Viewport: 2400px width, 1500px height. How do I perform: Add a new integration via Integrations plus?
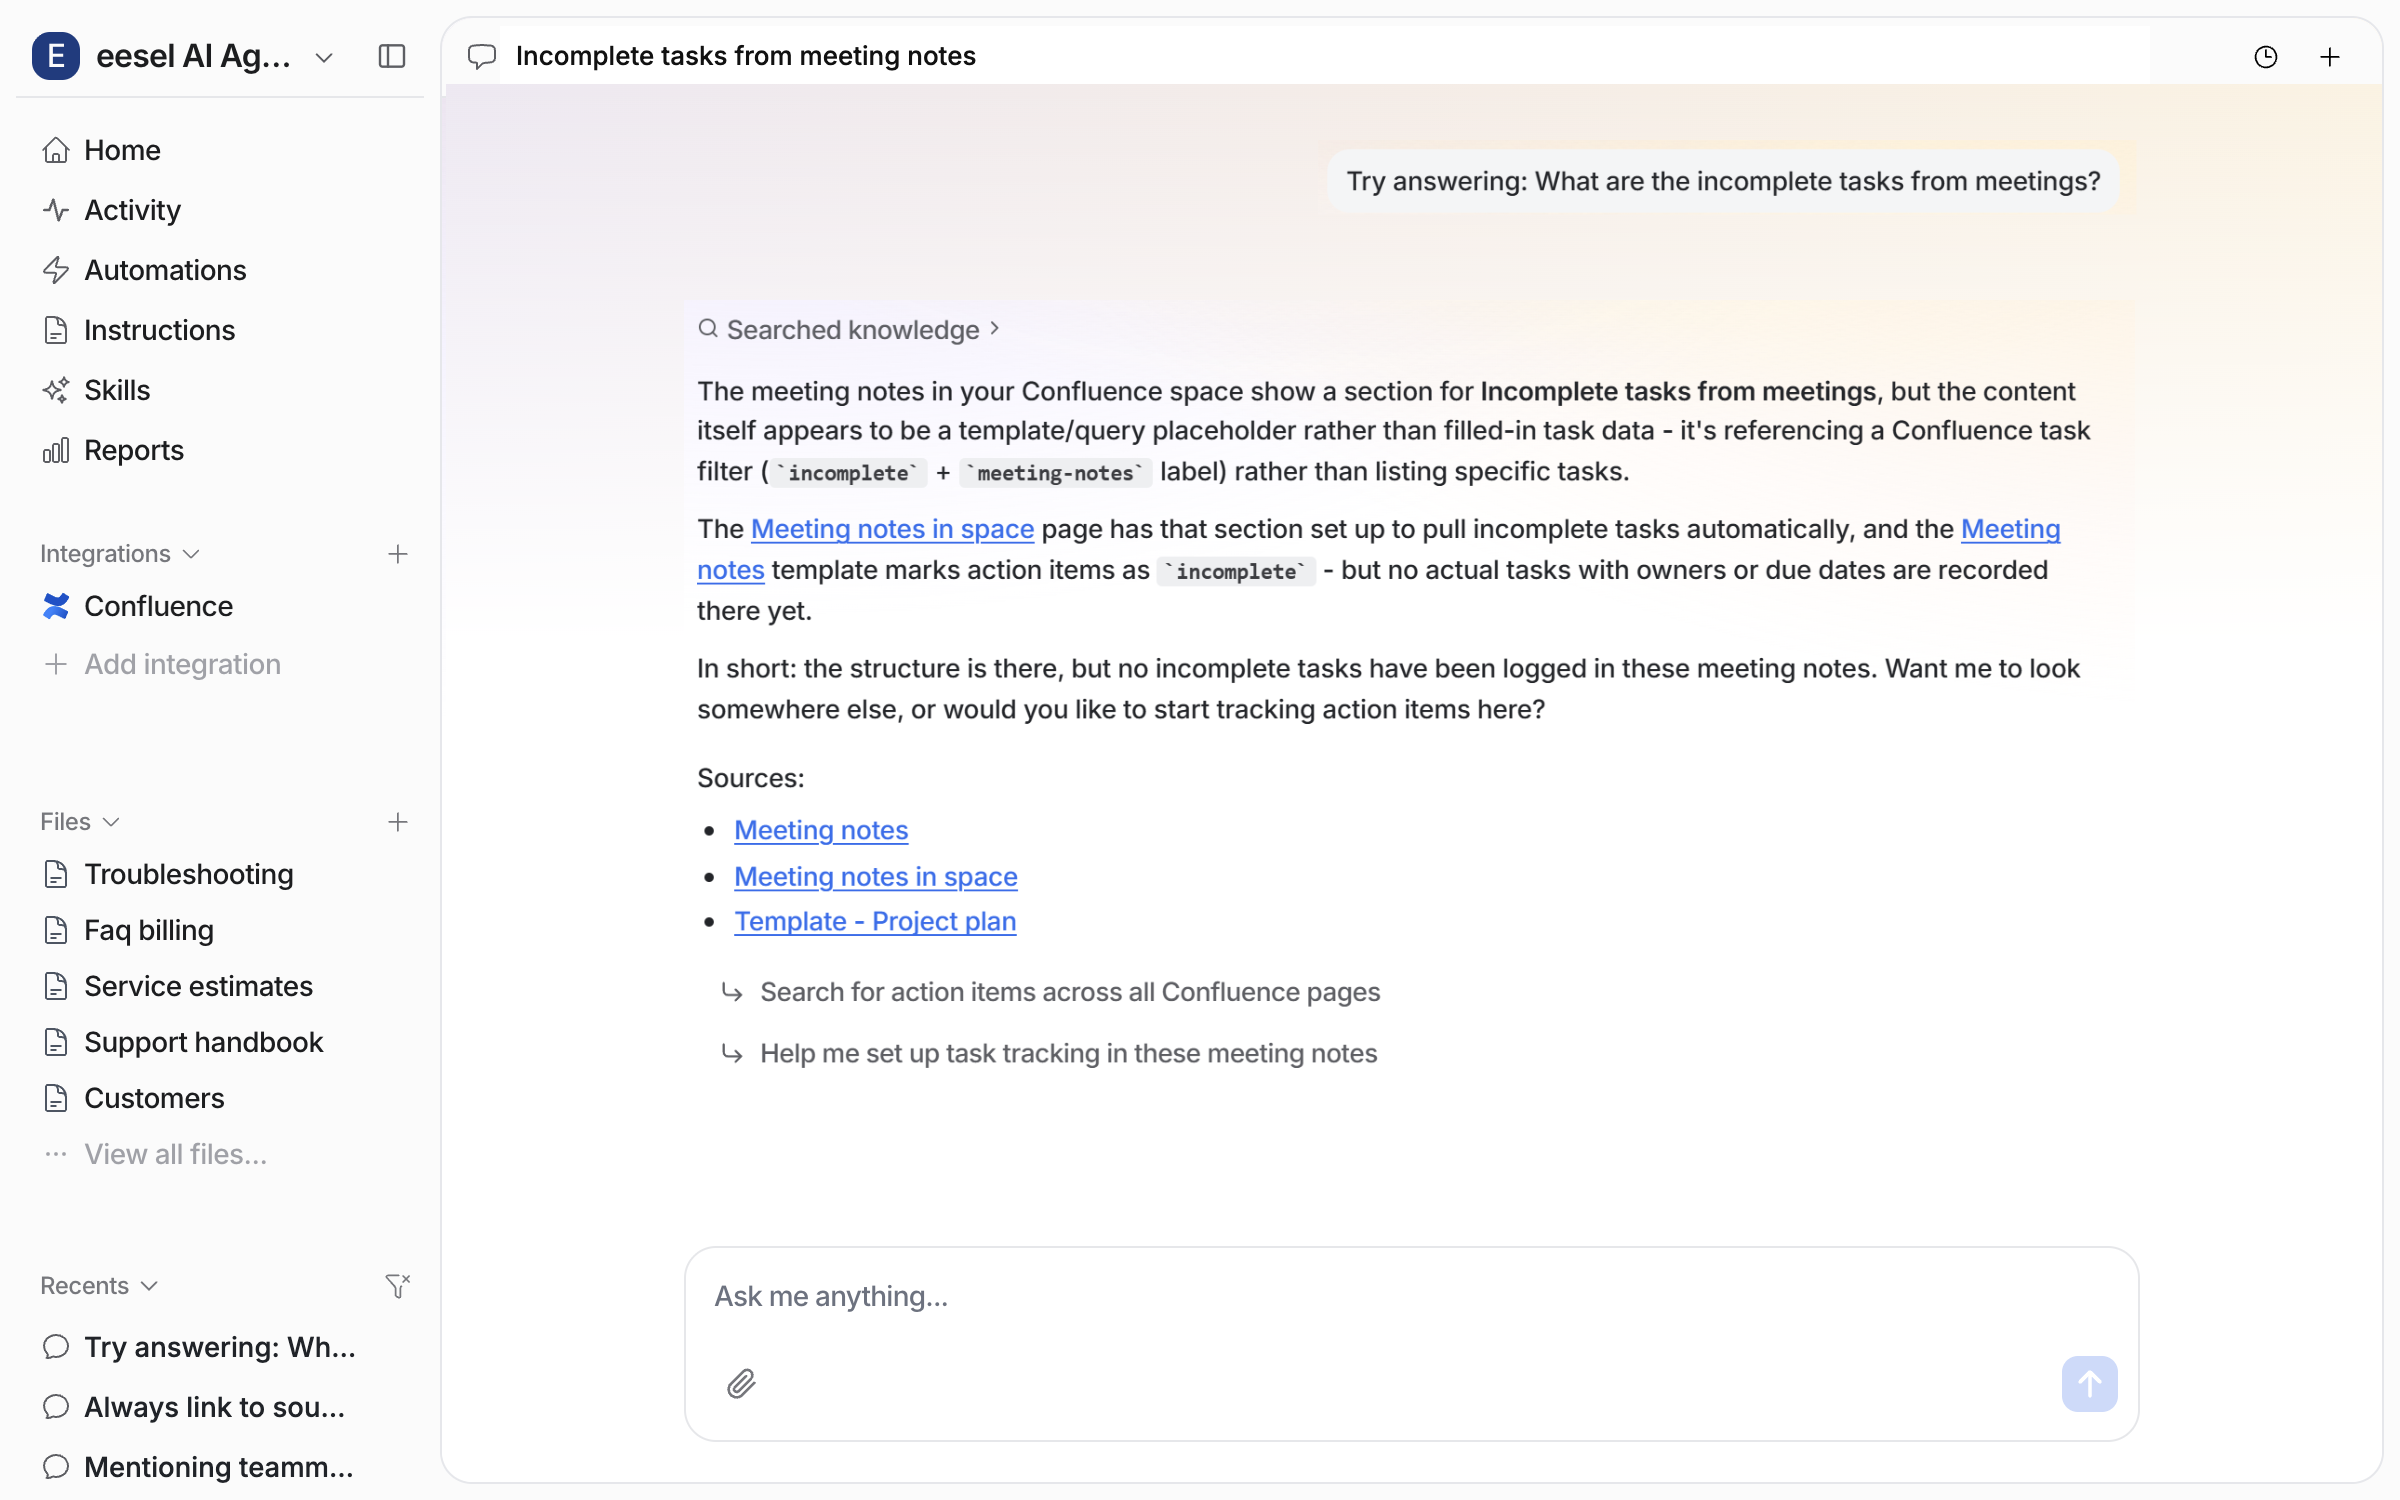(x=398, y=554)
